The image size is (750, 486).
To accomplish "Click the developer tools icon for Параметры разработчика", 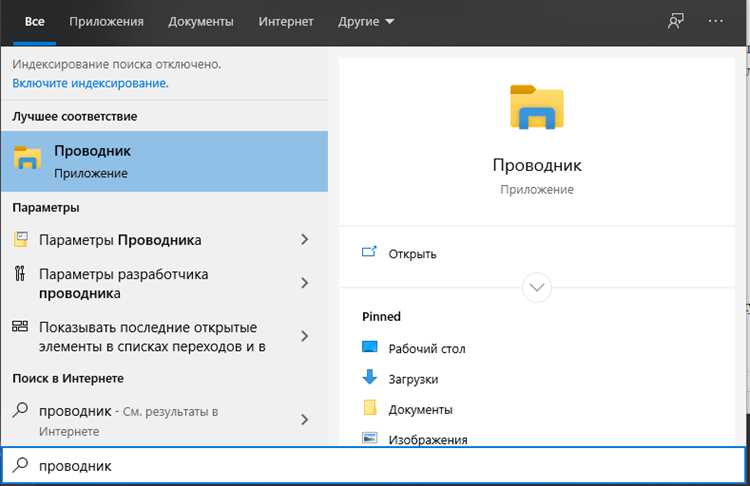I will (x=20, y=274).
